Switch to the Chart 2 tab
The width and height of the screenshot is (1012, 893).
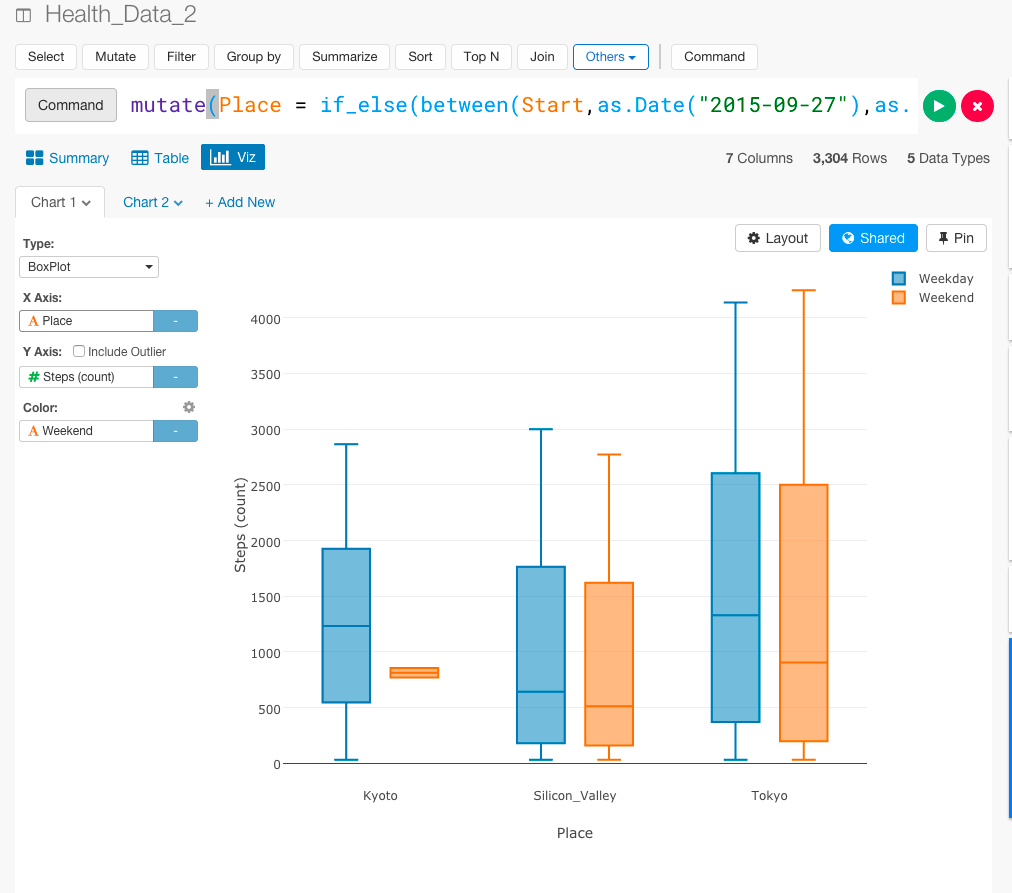(x=152, y=202)
